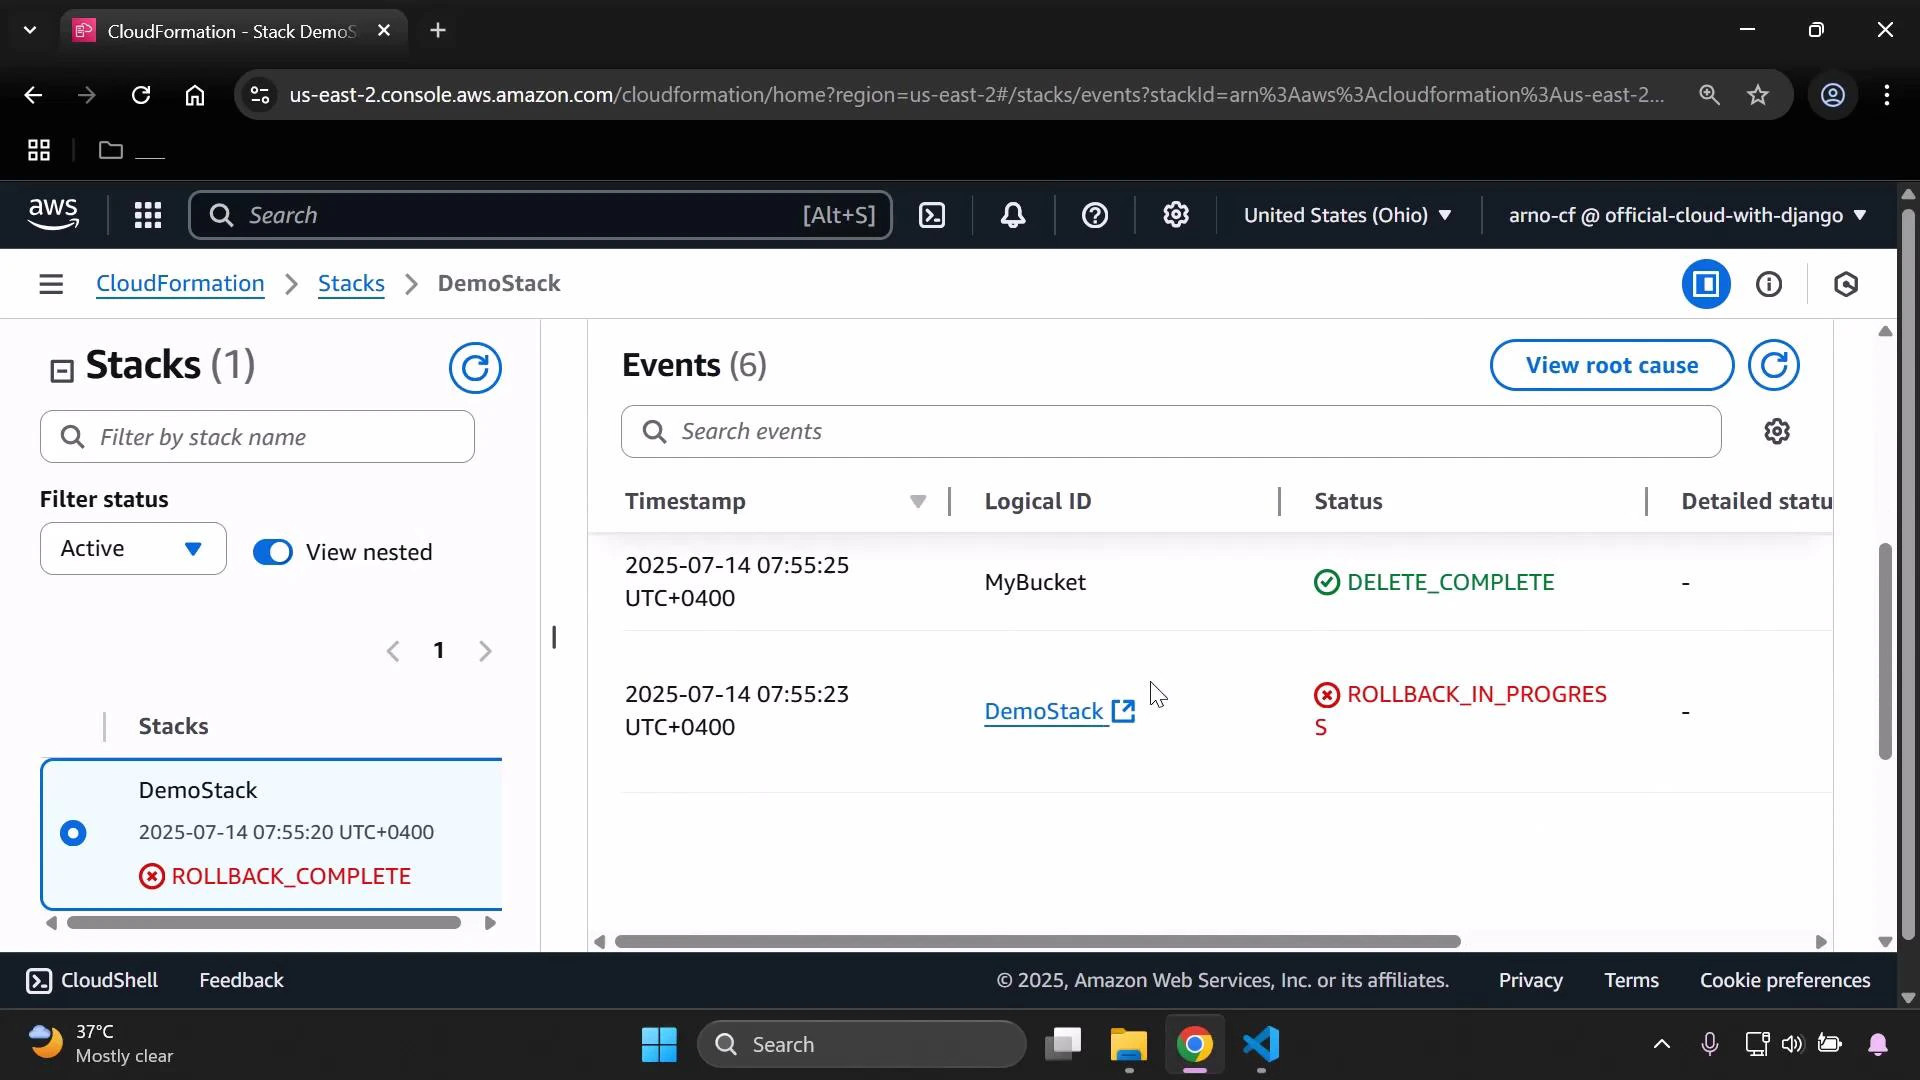
Task: Open browser zoom magnifier icon
Action: click(1709, 95)
